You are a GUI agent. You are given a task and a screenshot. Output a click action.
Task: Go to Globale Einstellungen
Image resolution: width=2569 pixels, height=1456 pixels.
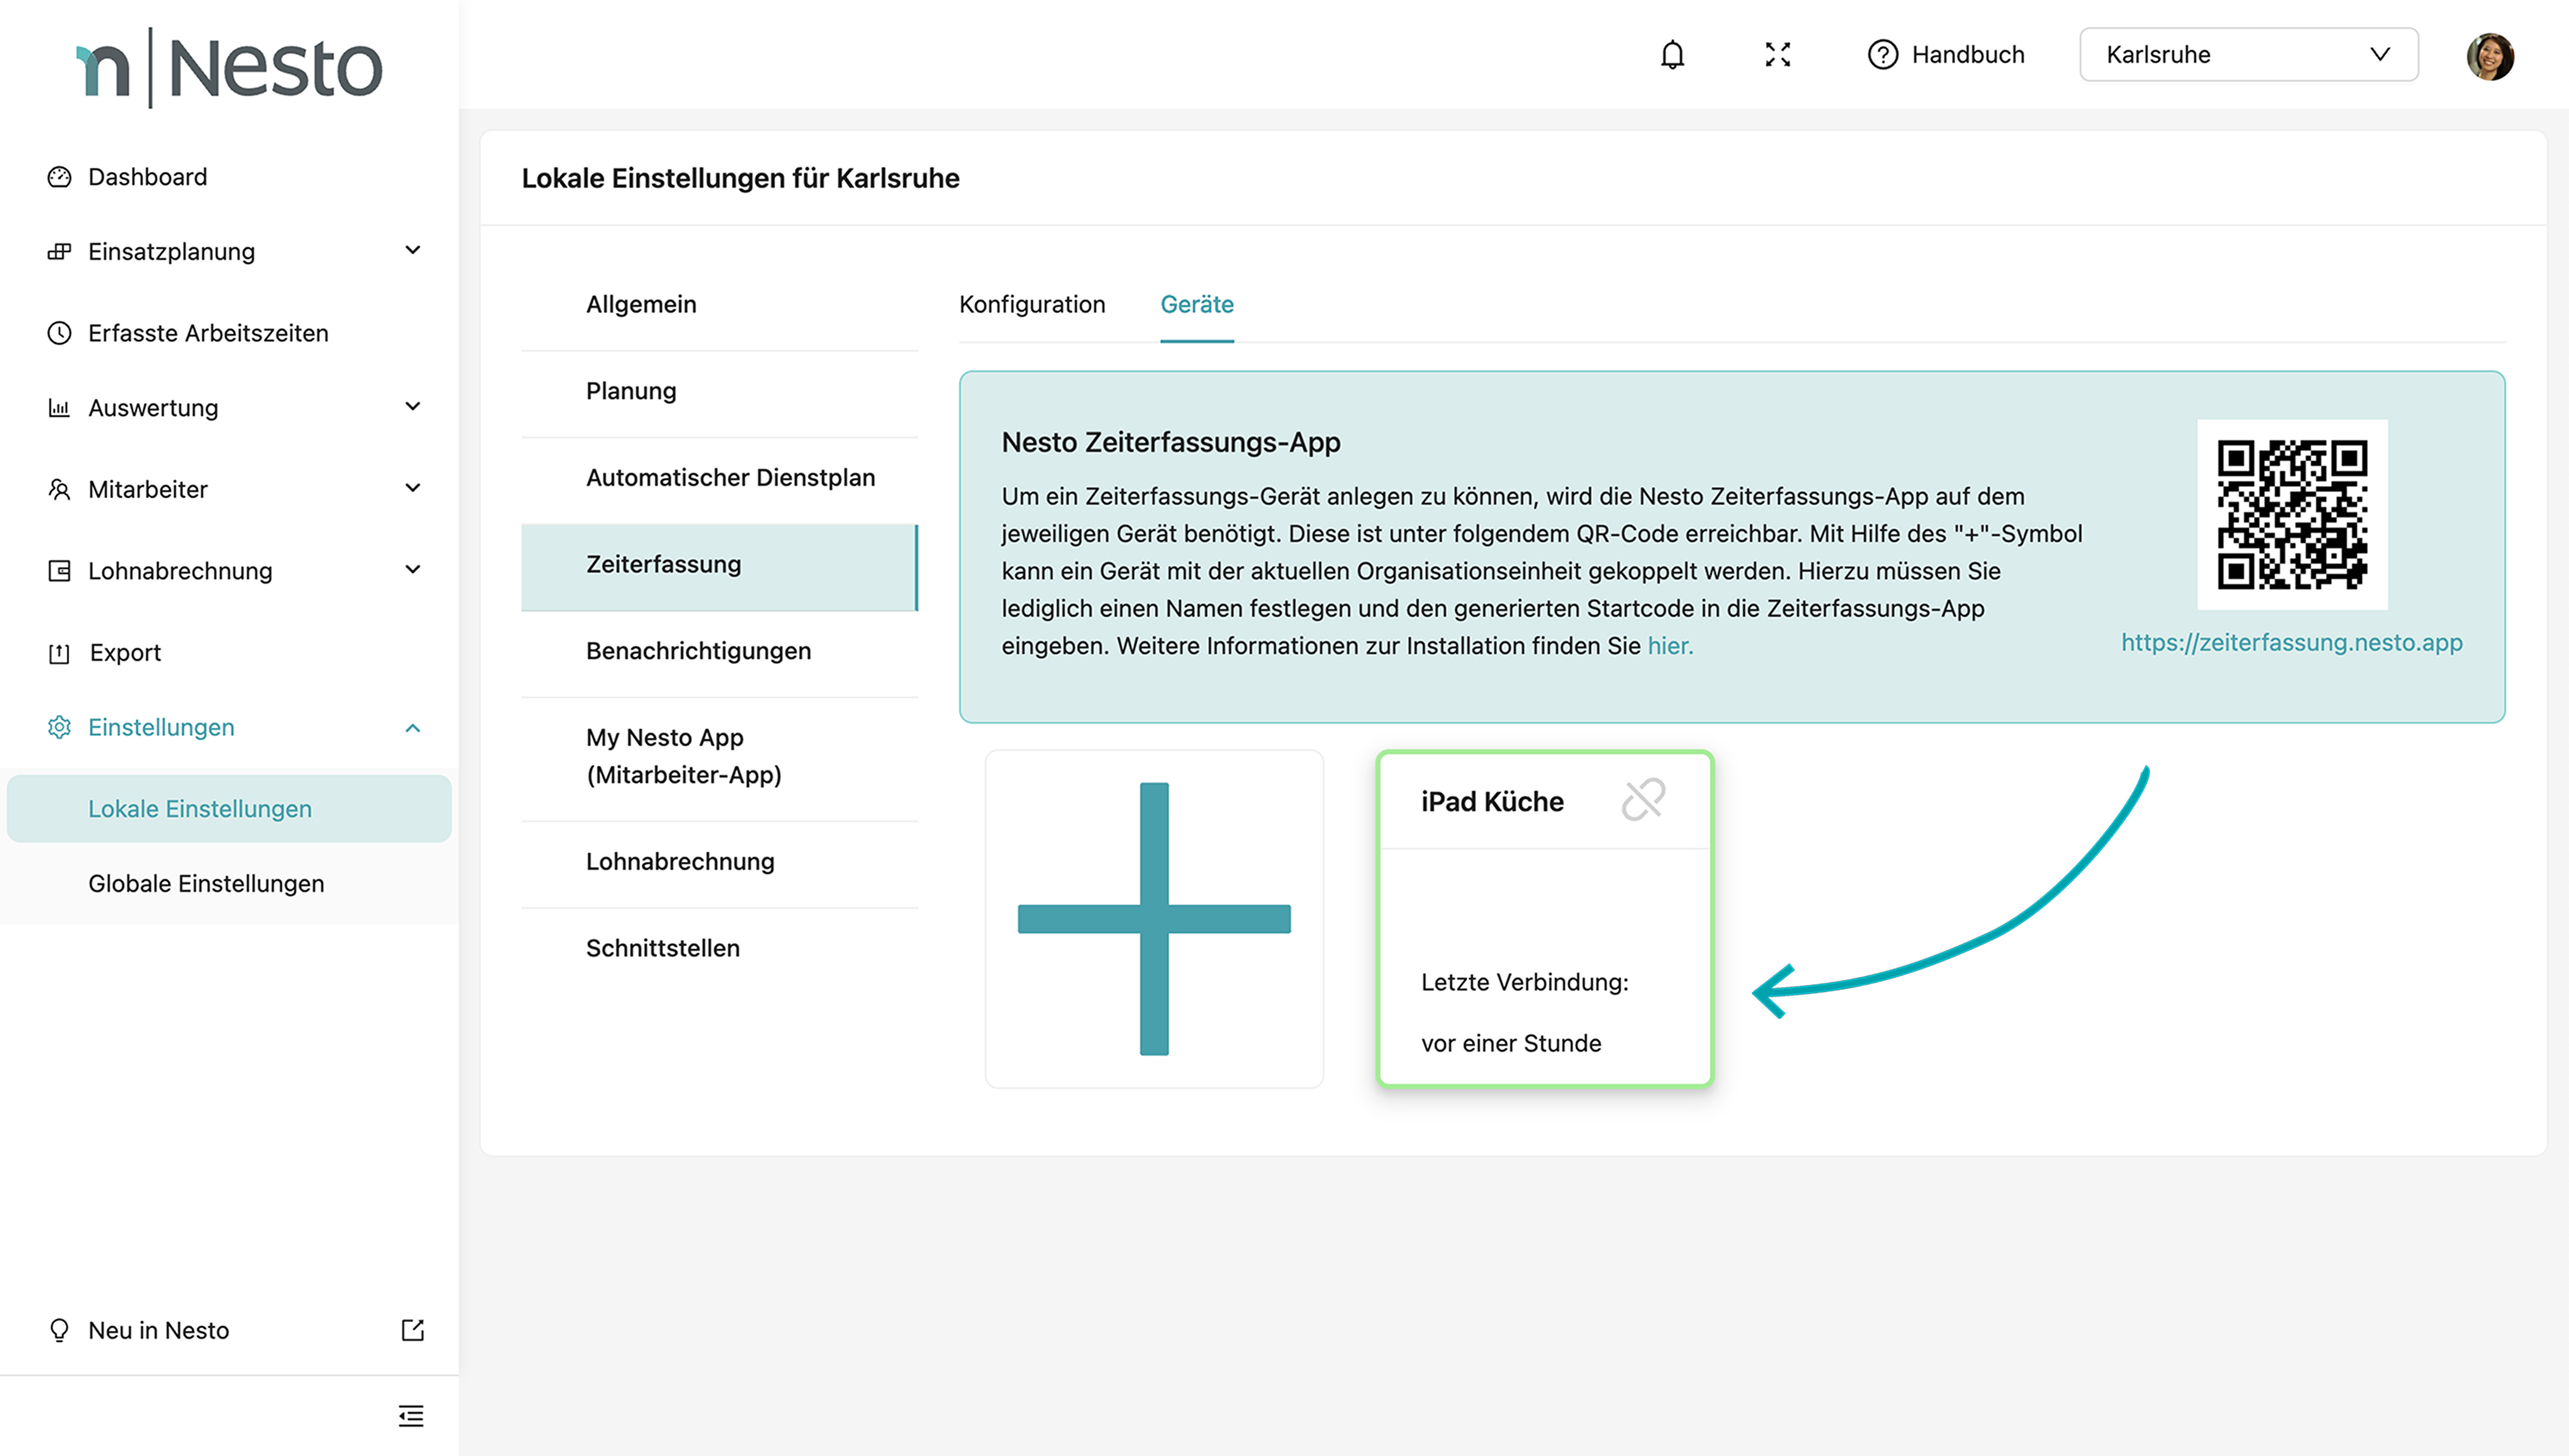point(206,884)
